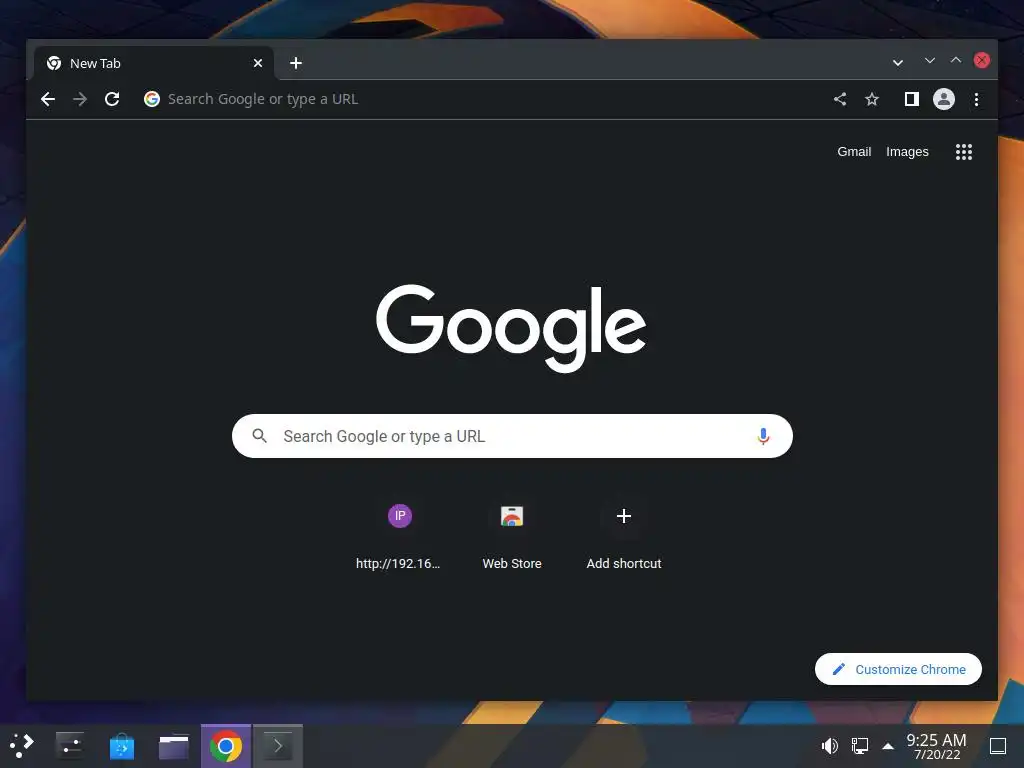Click the forward navigation arrow

[x=80, y=99]
